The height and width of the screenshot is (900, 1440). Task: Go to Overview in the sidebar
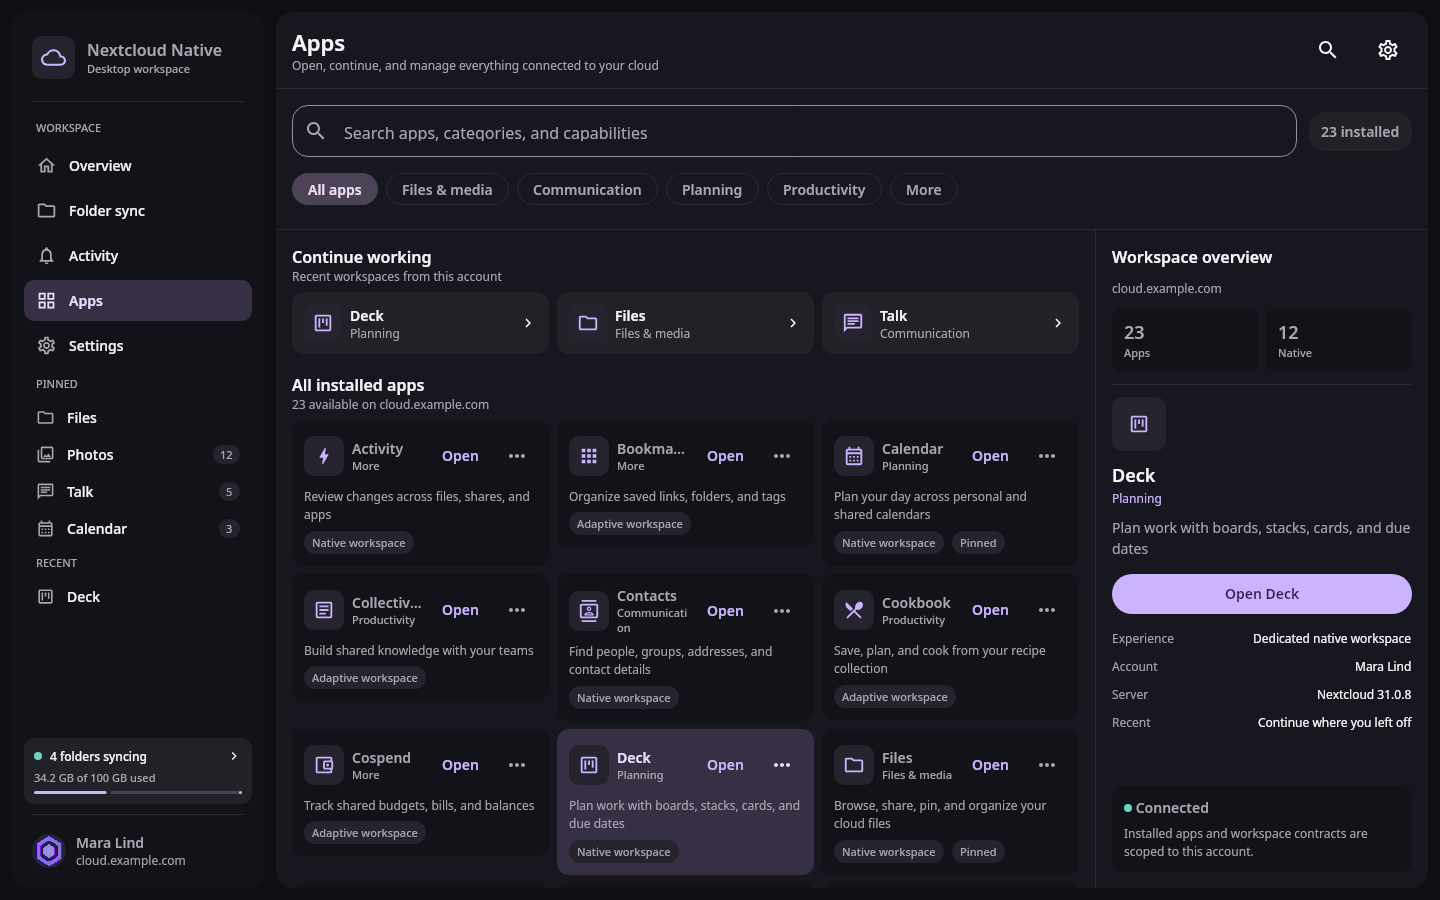(x=138, y=166)
